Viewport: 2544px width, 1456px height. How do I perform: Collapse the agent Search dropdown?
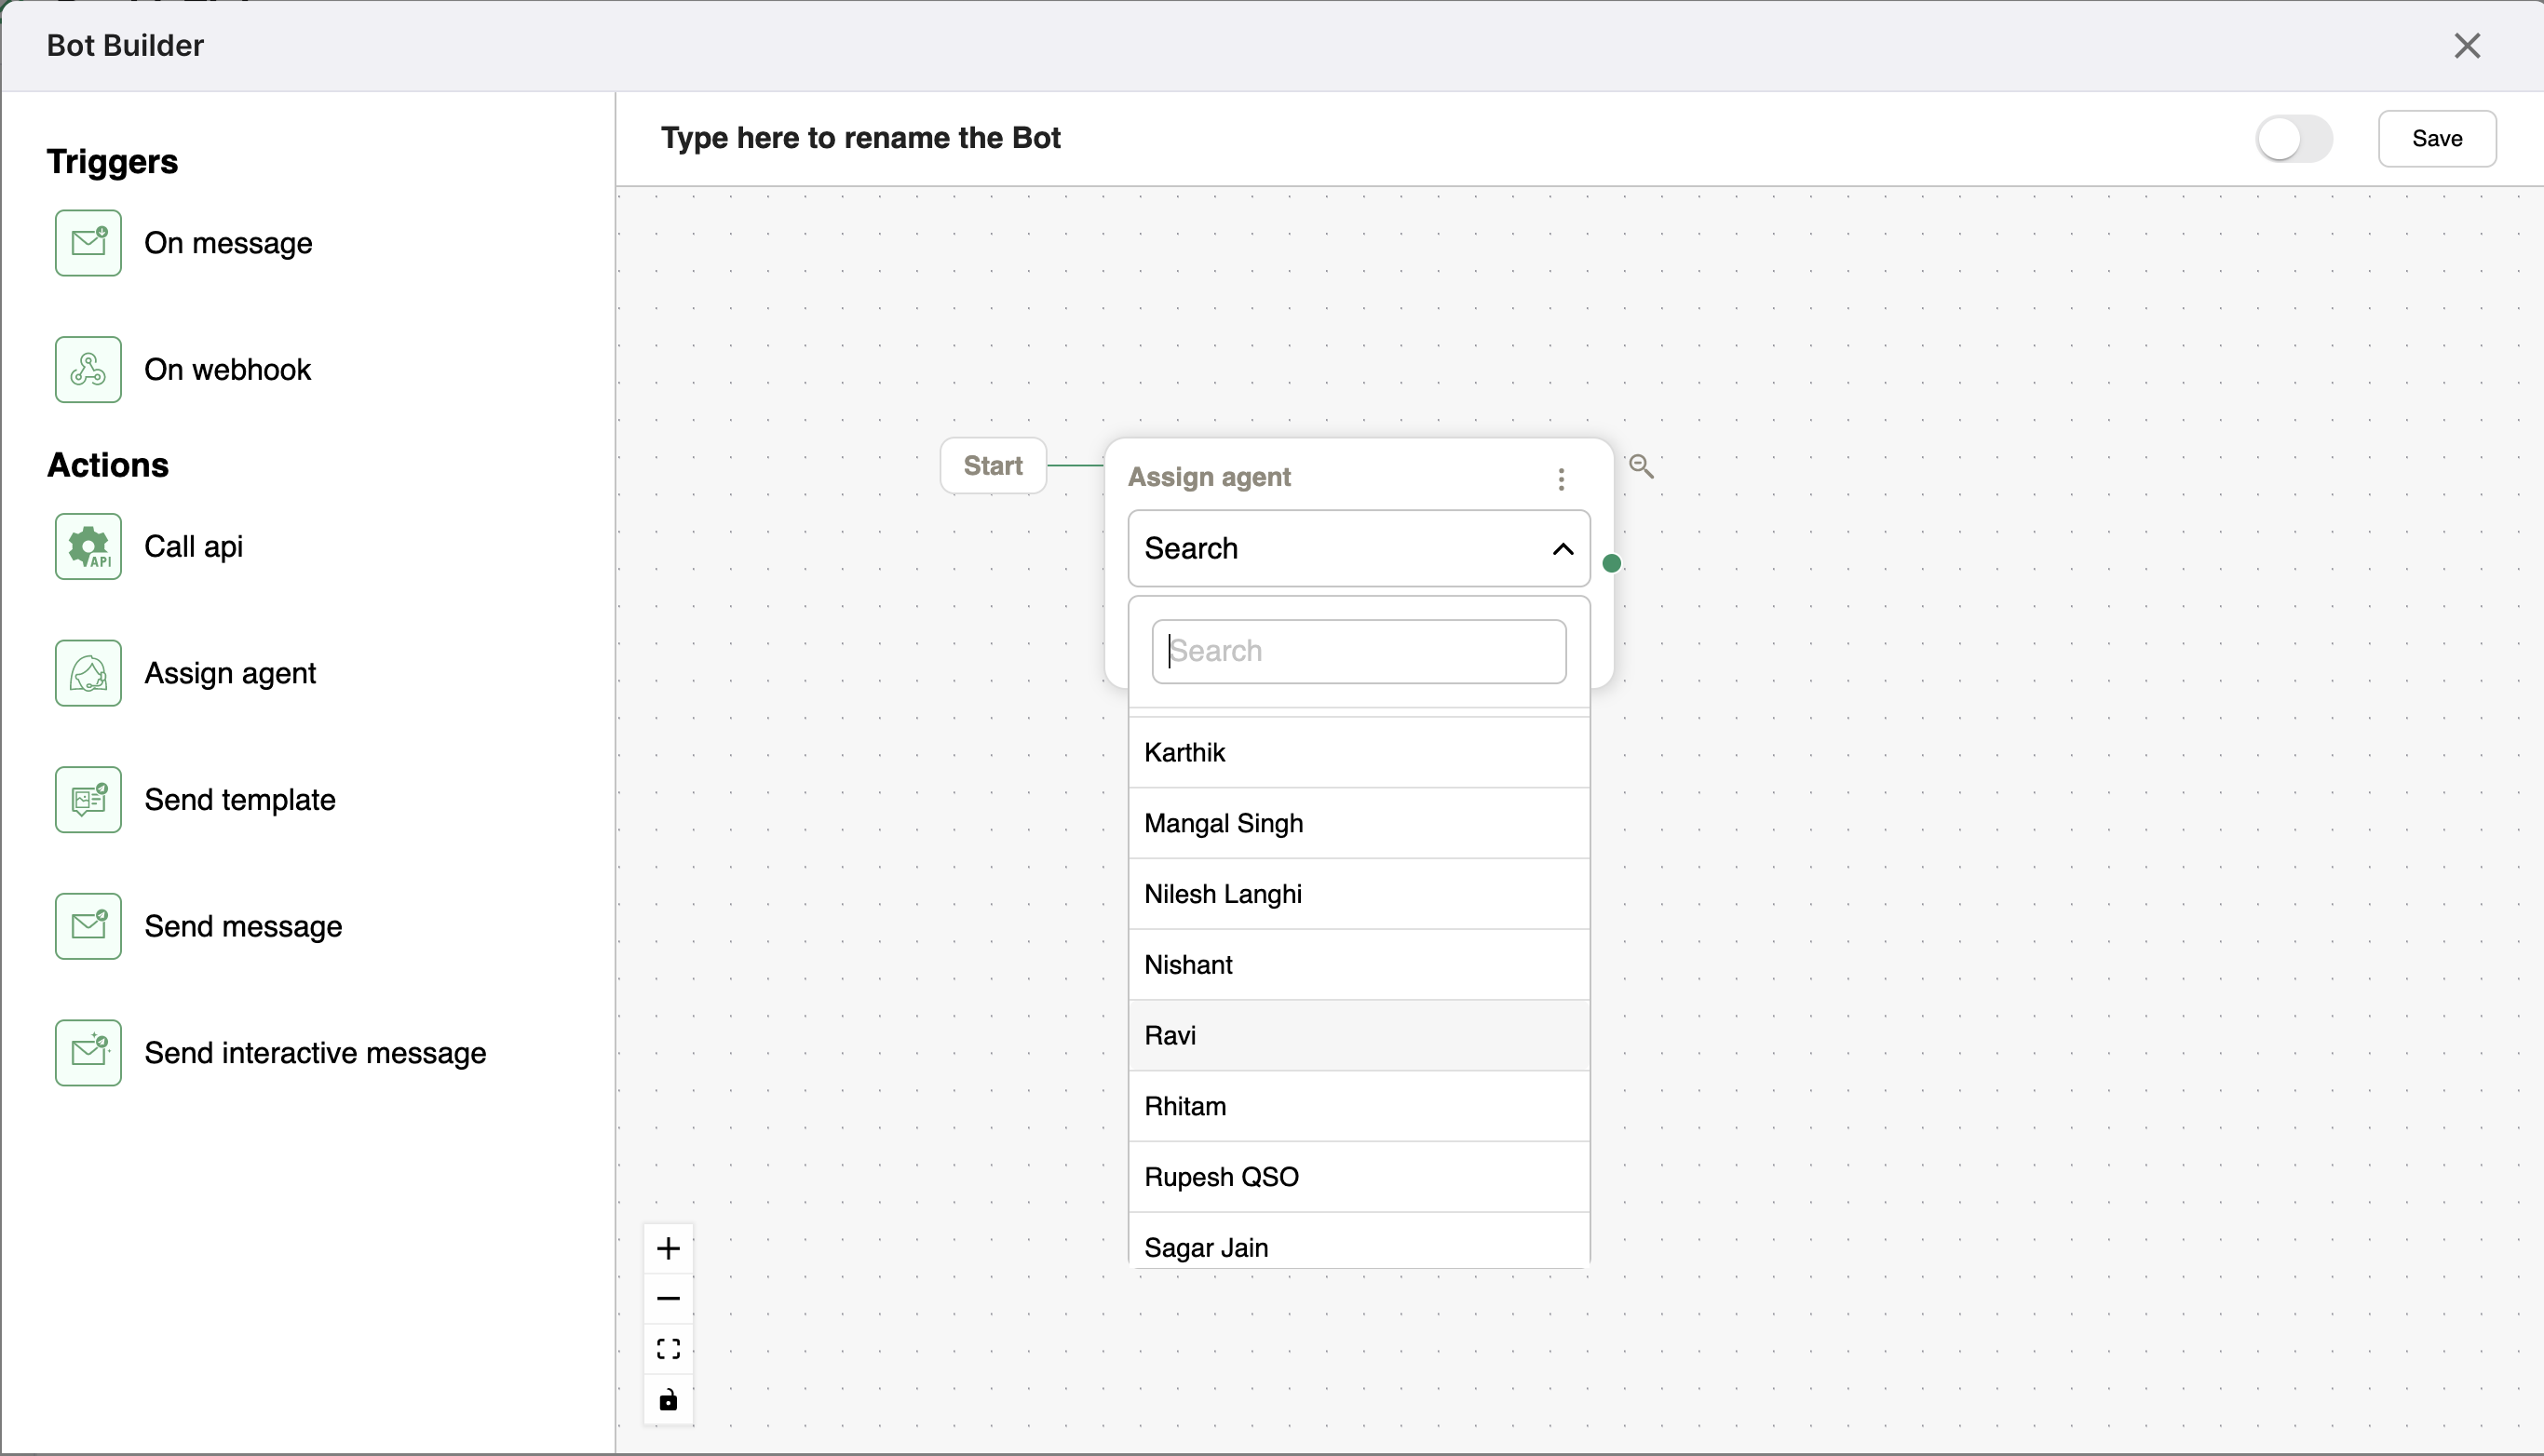(1359, 548)
